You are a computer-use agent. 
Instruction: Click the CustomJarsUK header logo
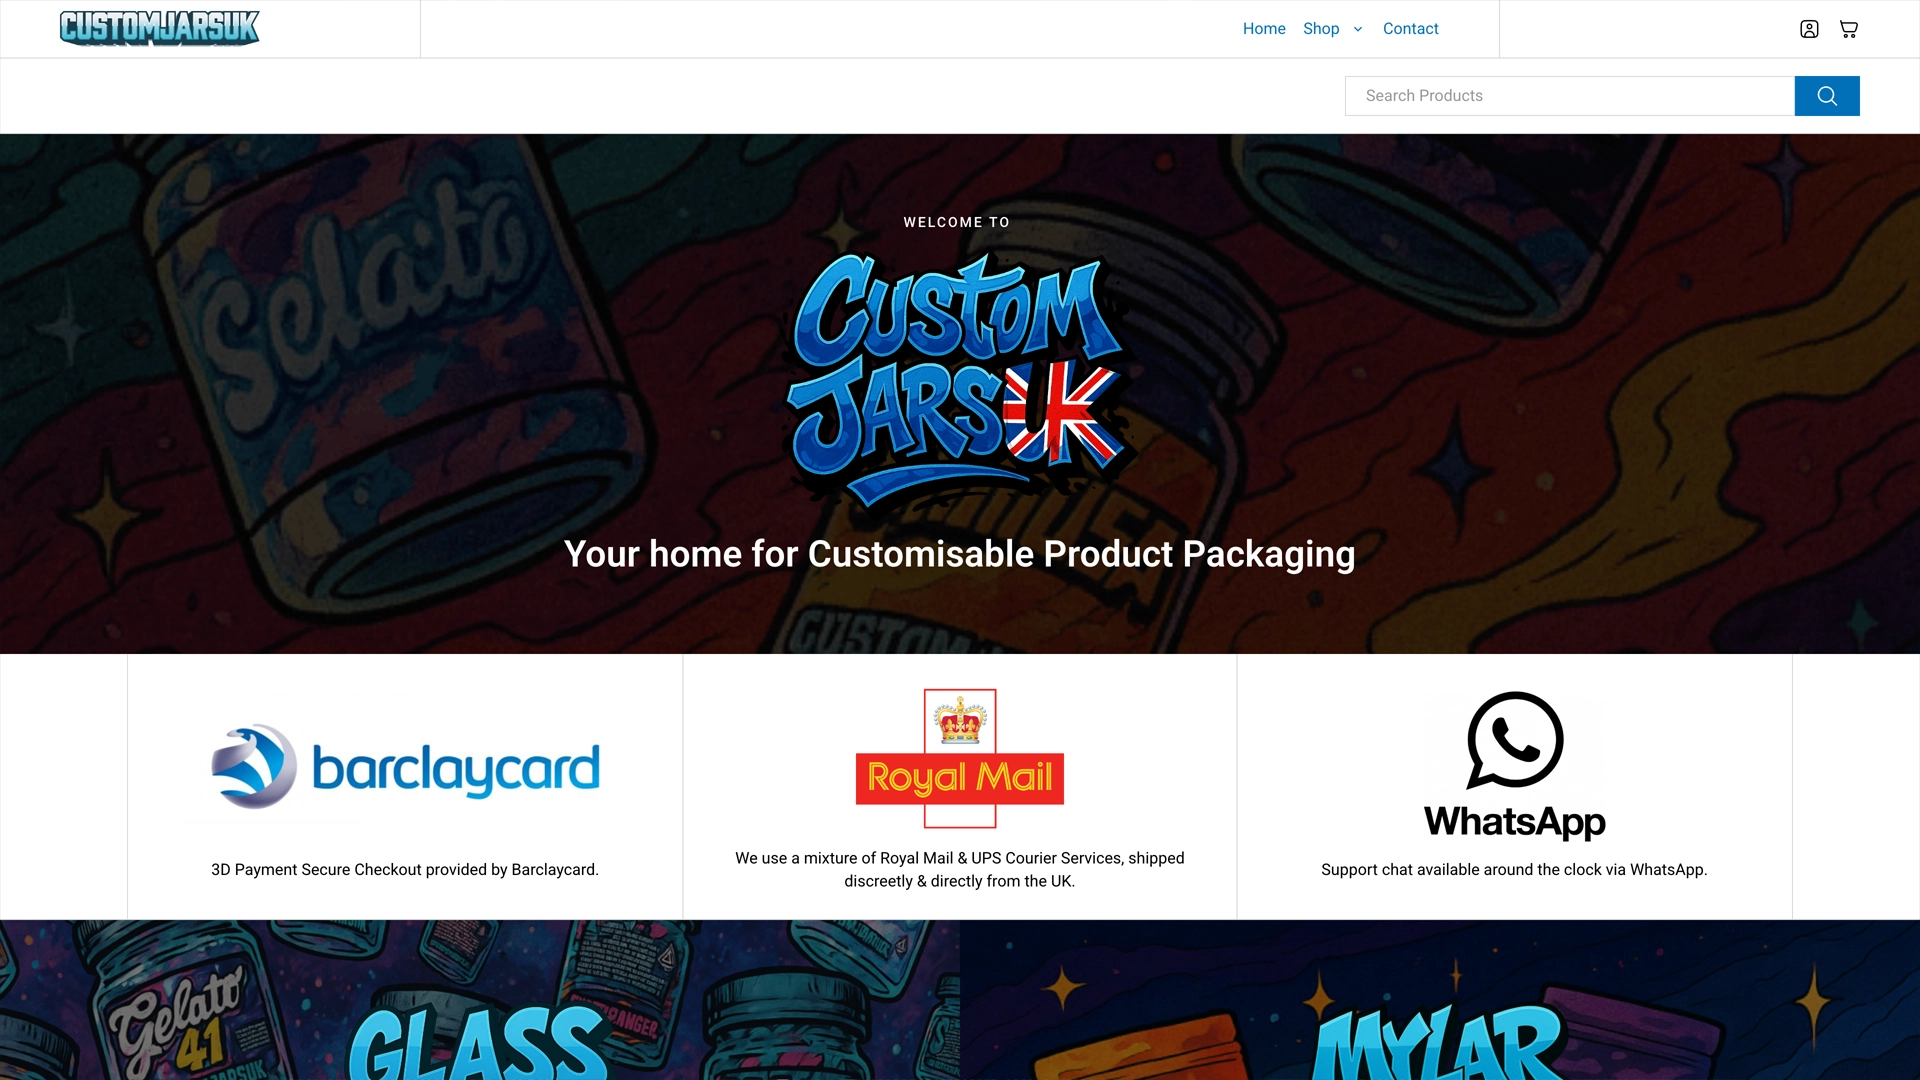(x=160, y=28)
